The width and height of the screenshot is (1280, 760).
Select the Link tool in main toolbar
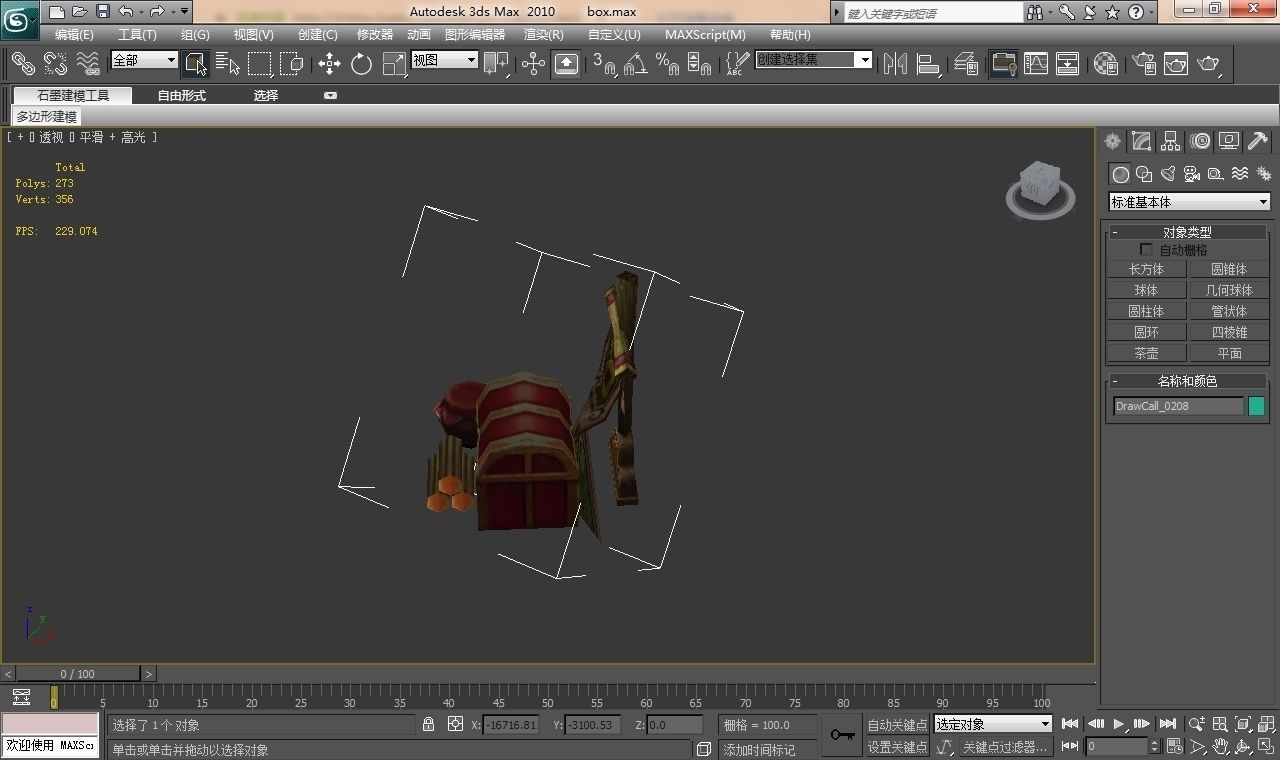23,64
